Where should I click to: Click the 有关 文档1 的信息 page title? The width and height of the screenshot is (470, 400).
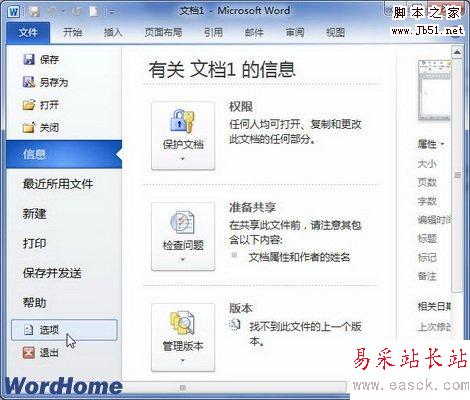[x=222, y=69]
